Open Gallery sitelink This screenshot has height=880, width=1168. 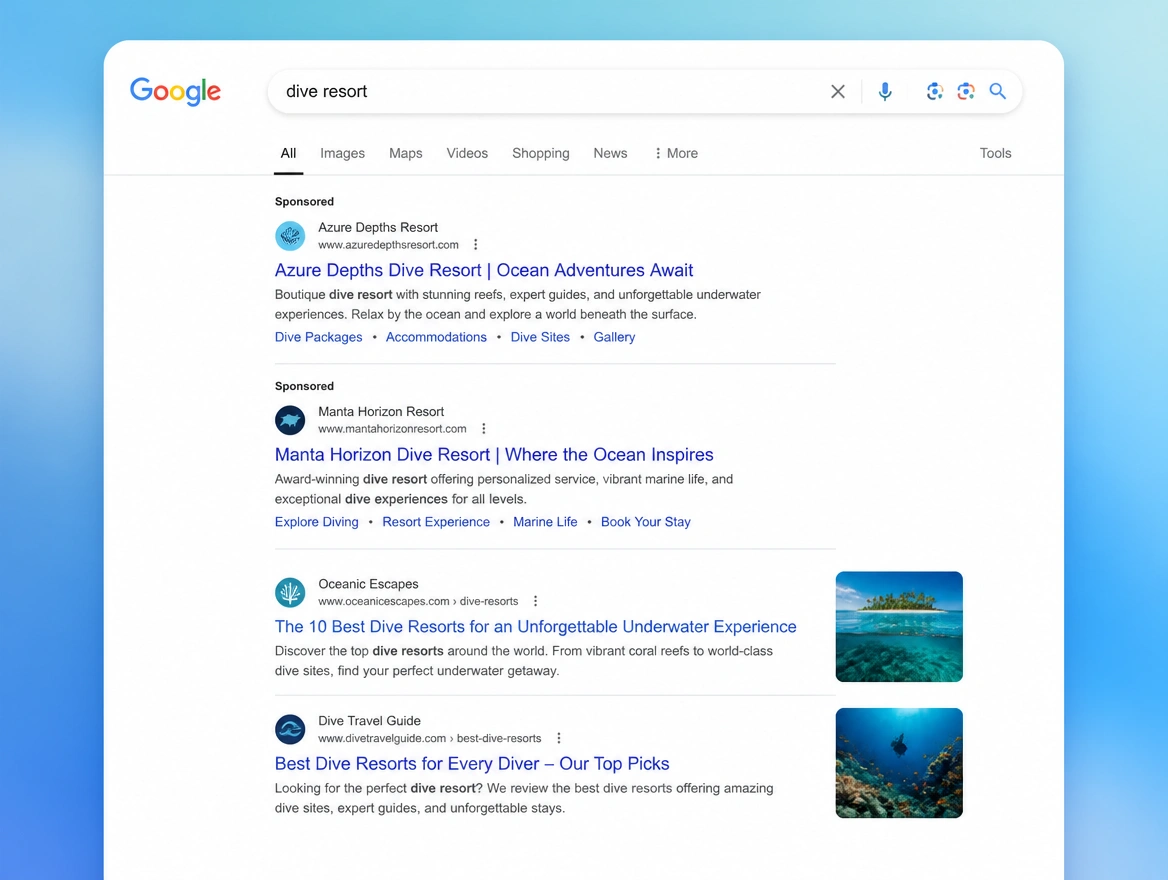[x=614, y=337]
